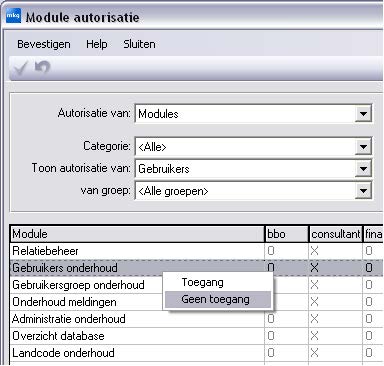Click the confirm checkmark toolbar icon

tap(21, 68)
